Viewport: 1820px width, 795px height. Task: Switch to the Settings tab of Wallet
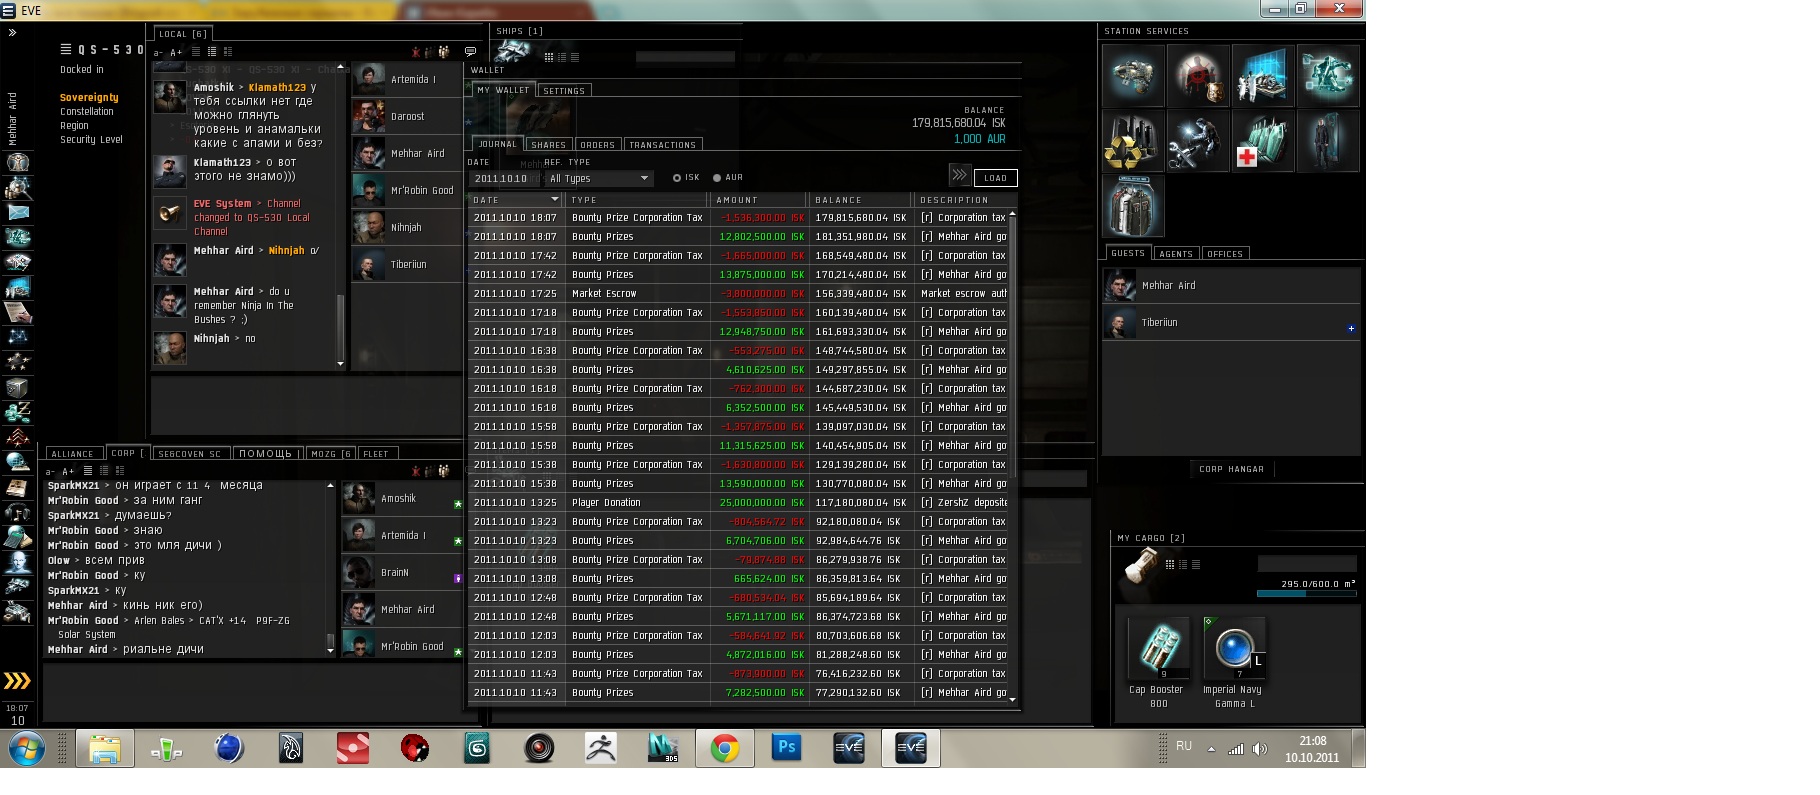coord(564,91)
